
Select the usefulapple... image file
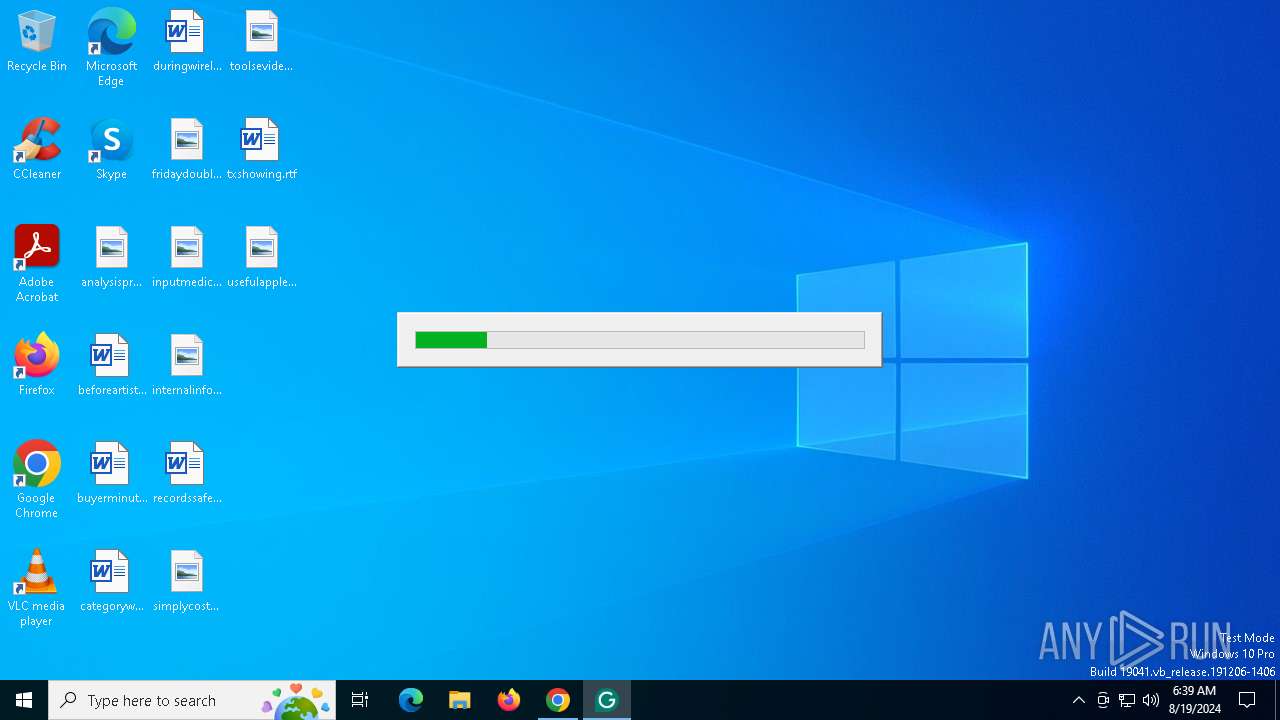coord(261,258)
